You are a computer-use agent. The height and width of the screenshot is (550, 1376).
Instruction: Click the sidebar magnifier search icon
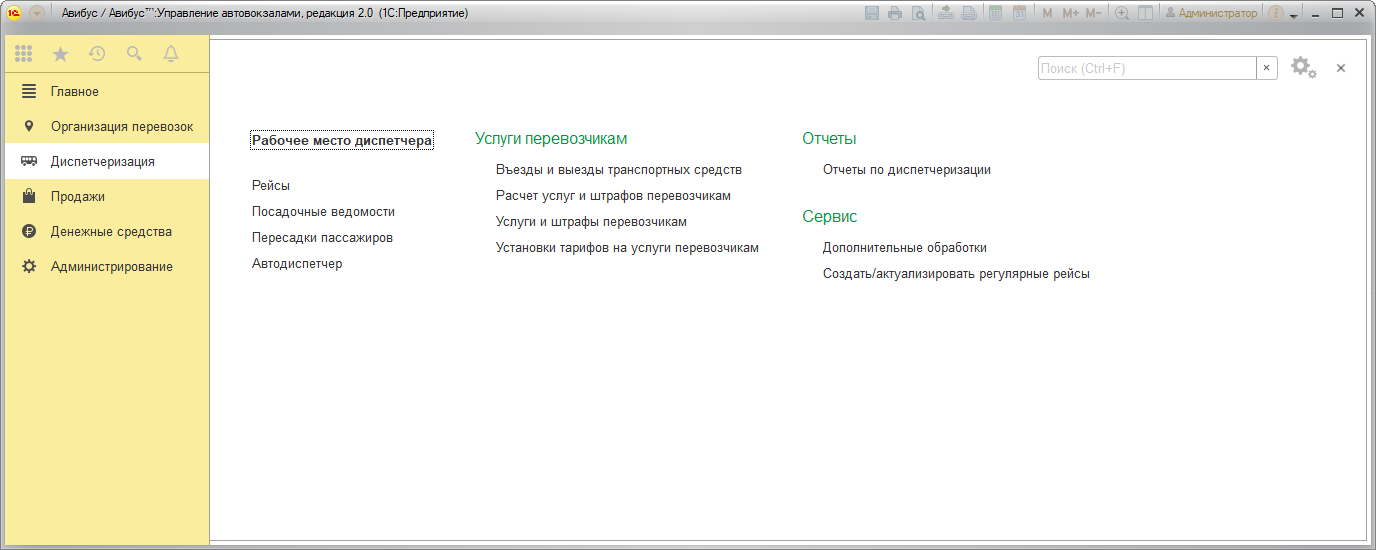coord(134,54)
